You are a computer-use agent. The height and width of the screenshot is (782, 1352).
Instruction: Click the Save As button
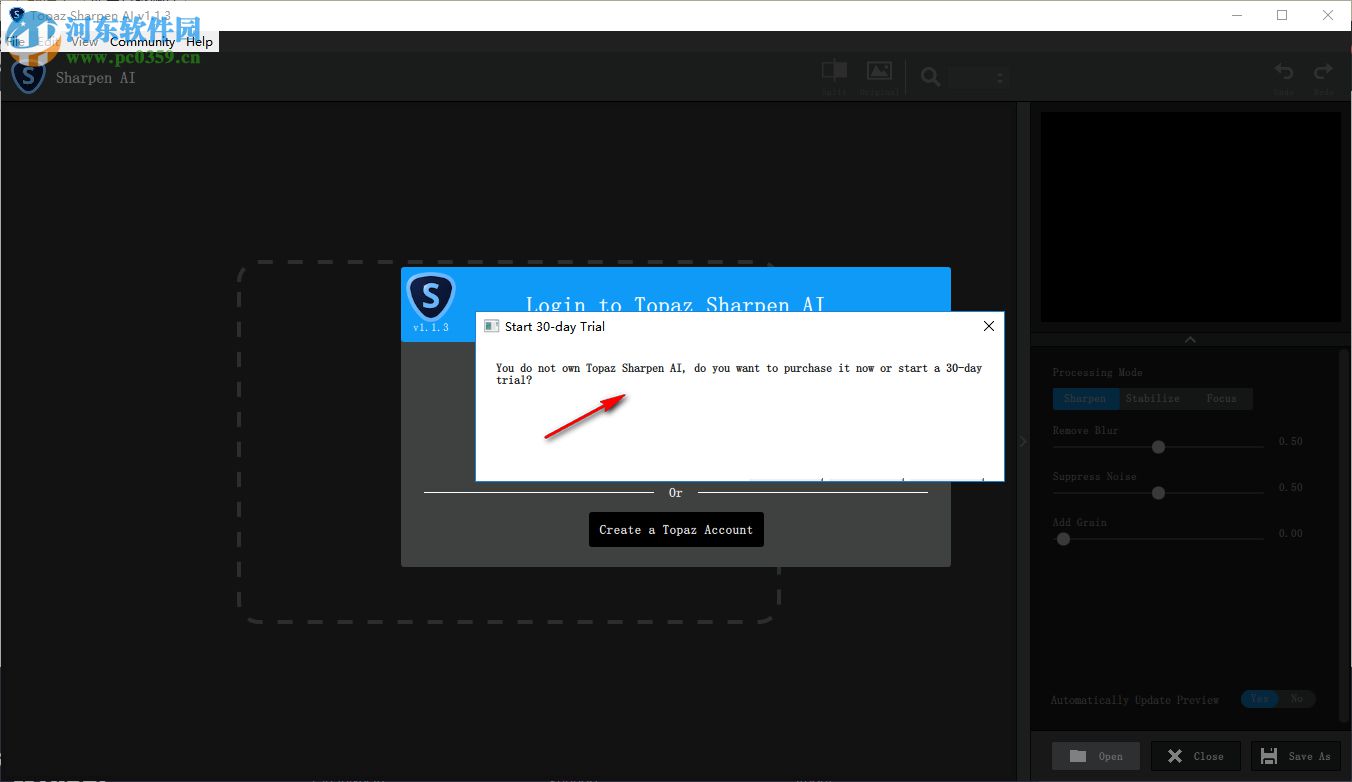coord(1296,756)
